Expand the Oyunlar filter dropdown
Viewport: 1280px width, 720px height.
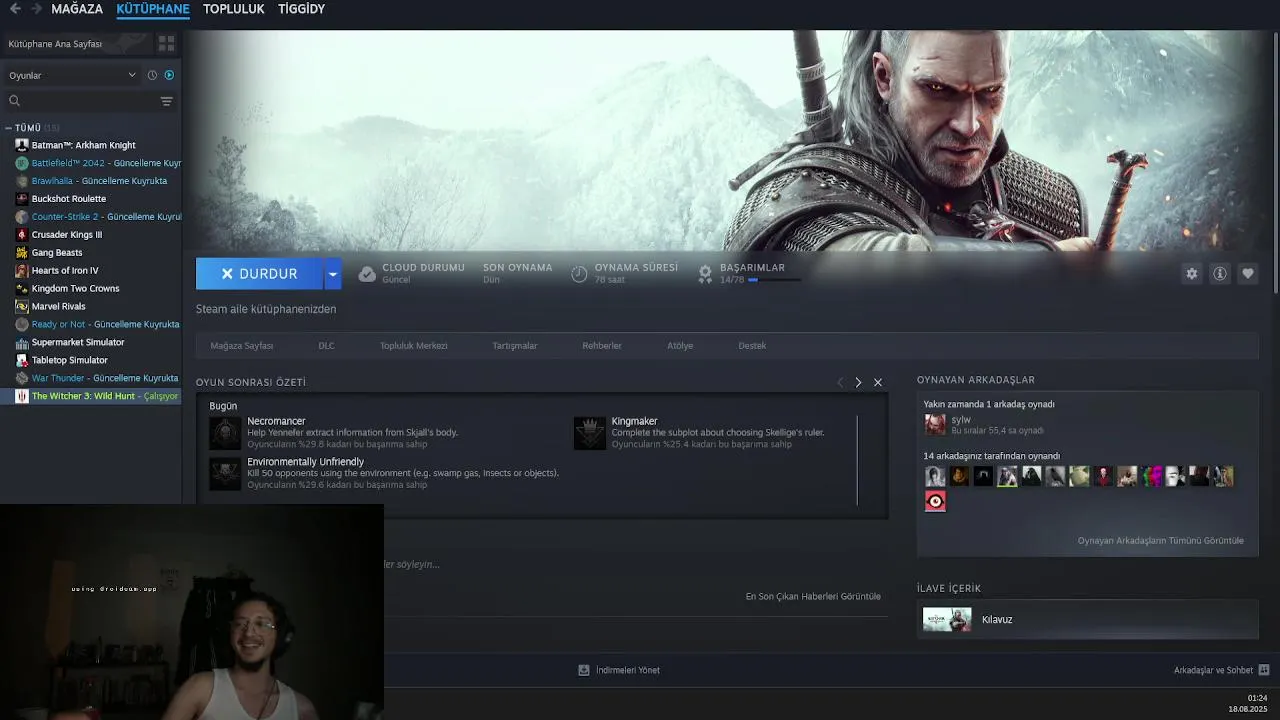pyautogui.click(x=72, y=75)
